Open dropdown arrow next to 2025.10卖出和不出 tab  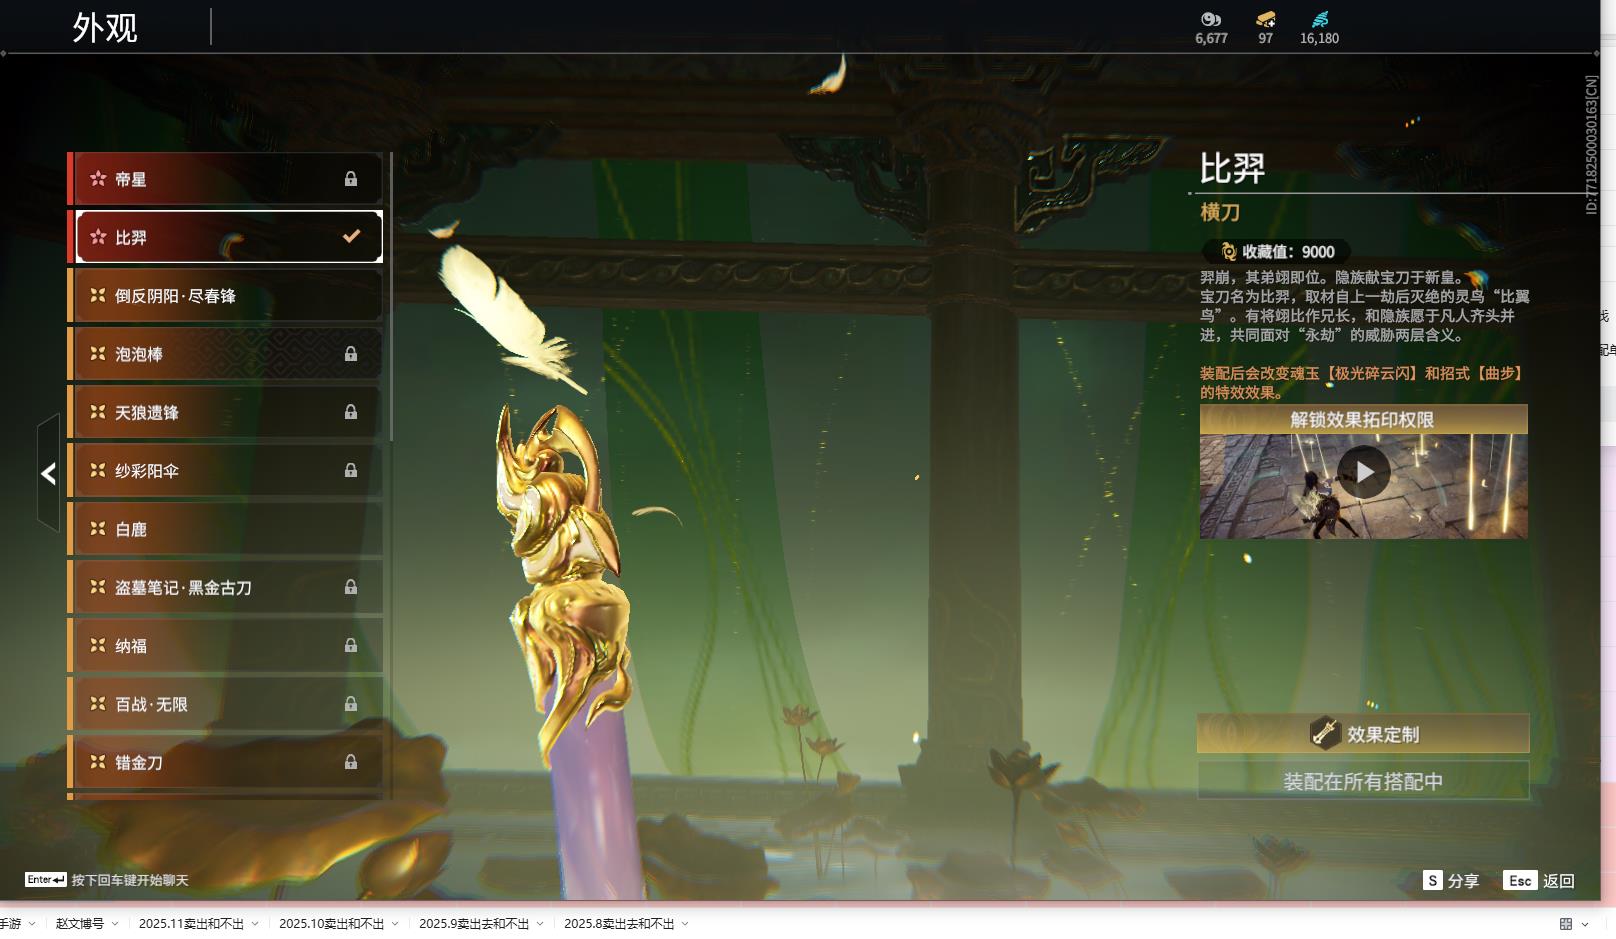tap(395, 924)
